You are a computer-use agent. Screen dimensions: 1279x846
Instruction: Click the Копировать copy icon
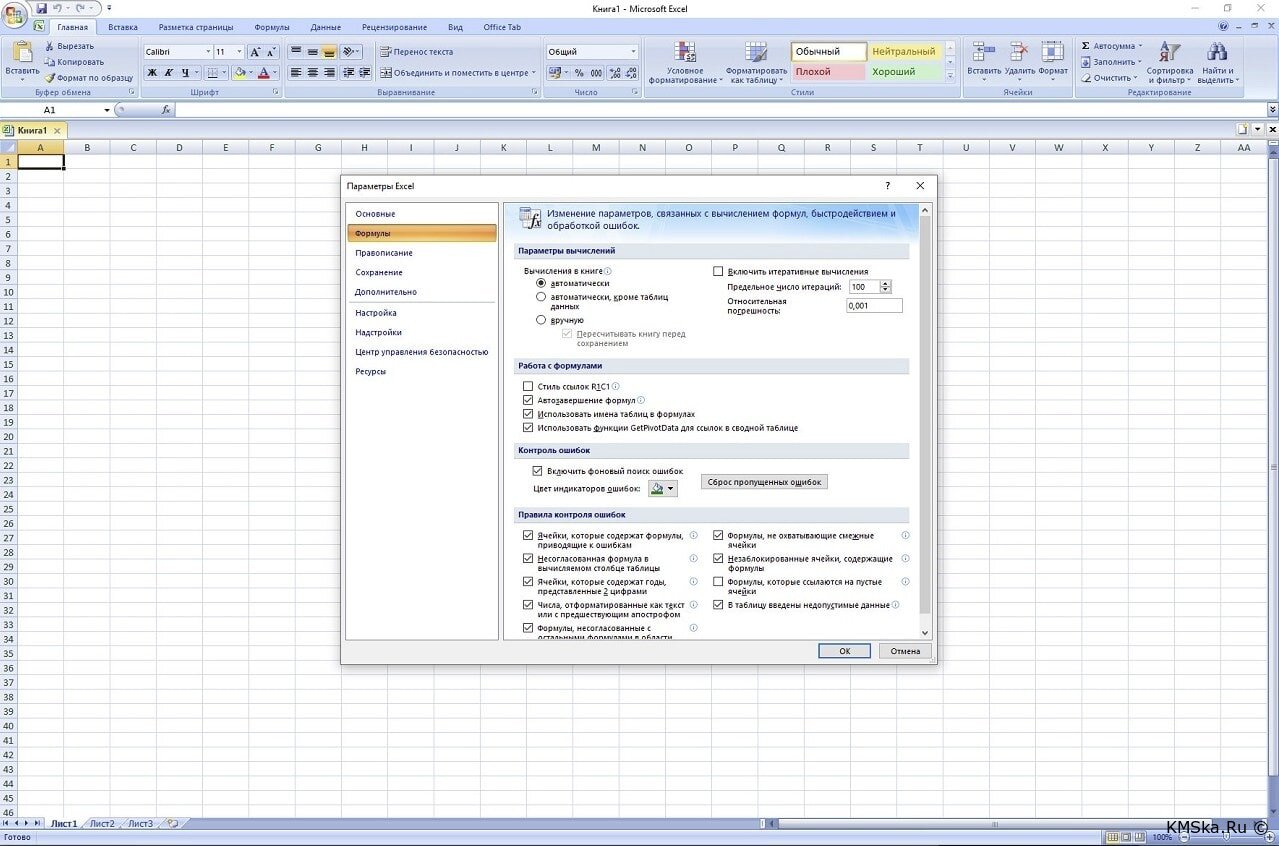coord(50,62)
